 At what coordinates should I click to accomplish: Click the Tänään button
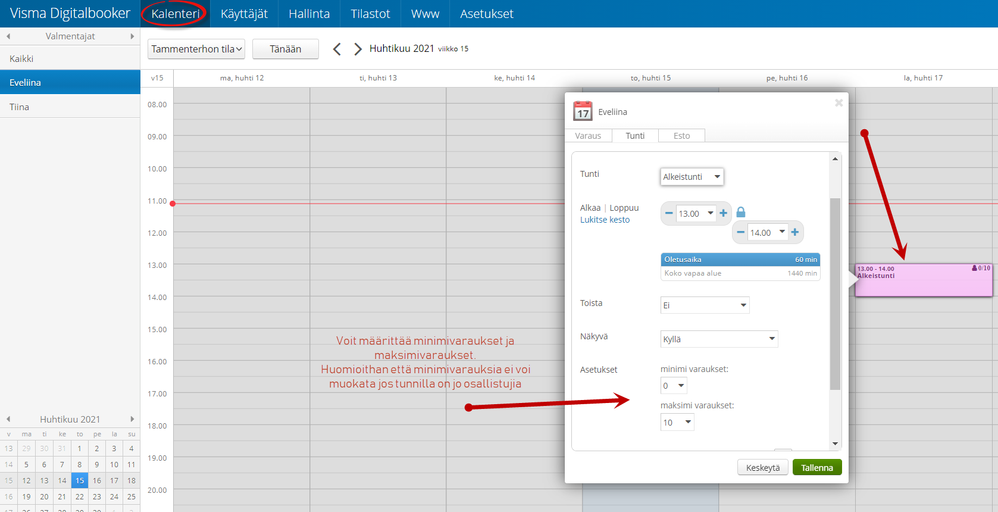point(285,48)
